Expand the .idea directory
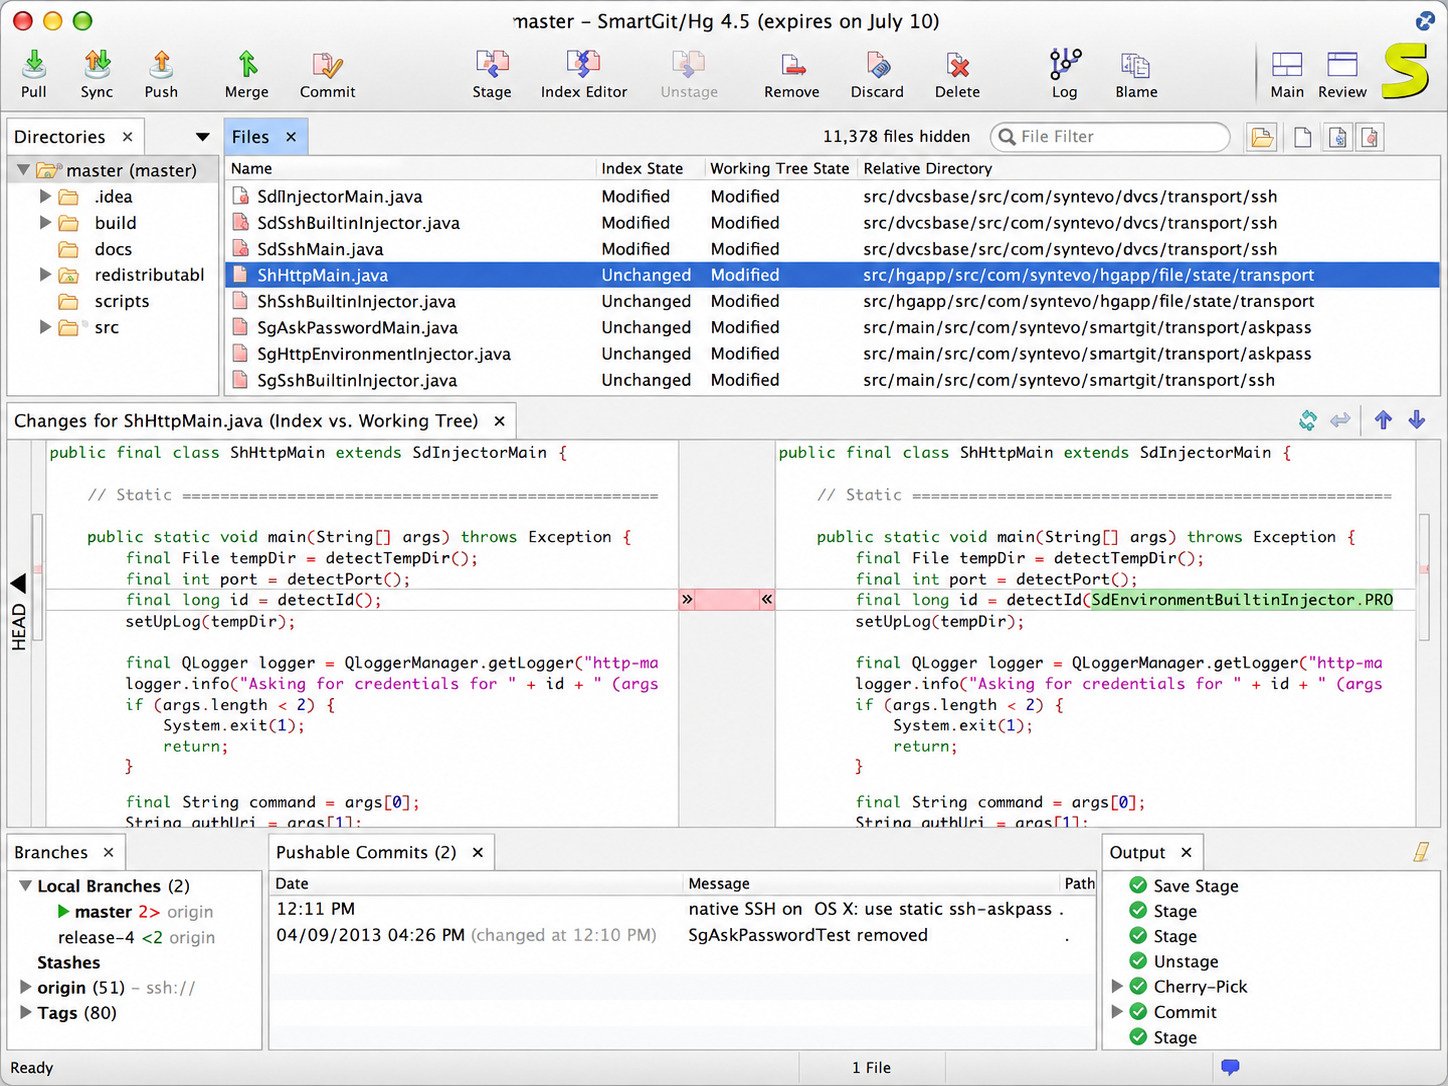Viewport: 1448px width, 1086px height. (45, 196)
